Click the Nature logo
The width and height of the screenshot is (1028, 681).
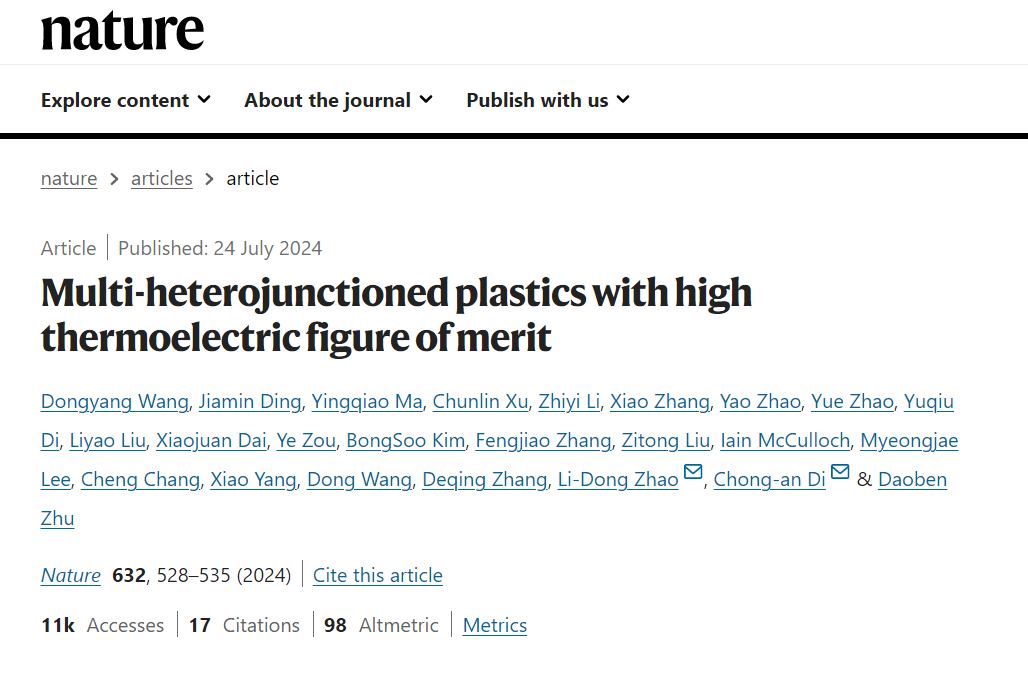click(x=122, y=32)
